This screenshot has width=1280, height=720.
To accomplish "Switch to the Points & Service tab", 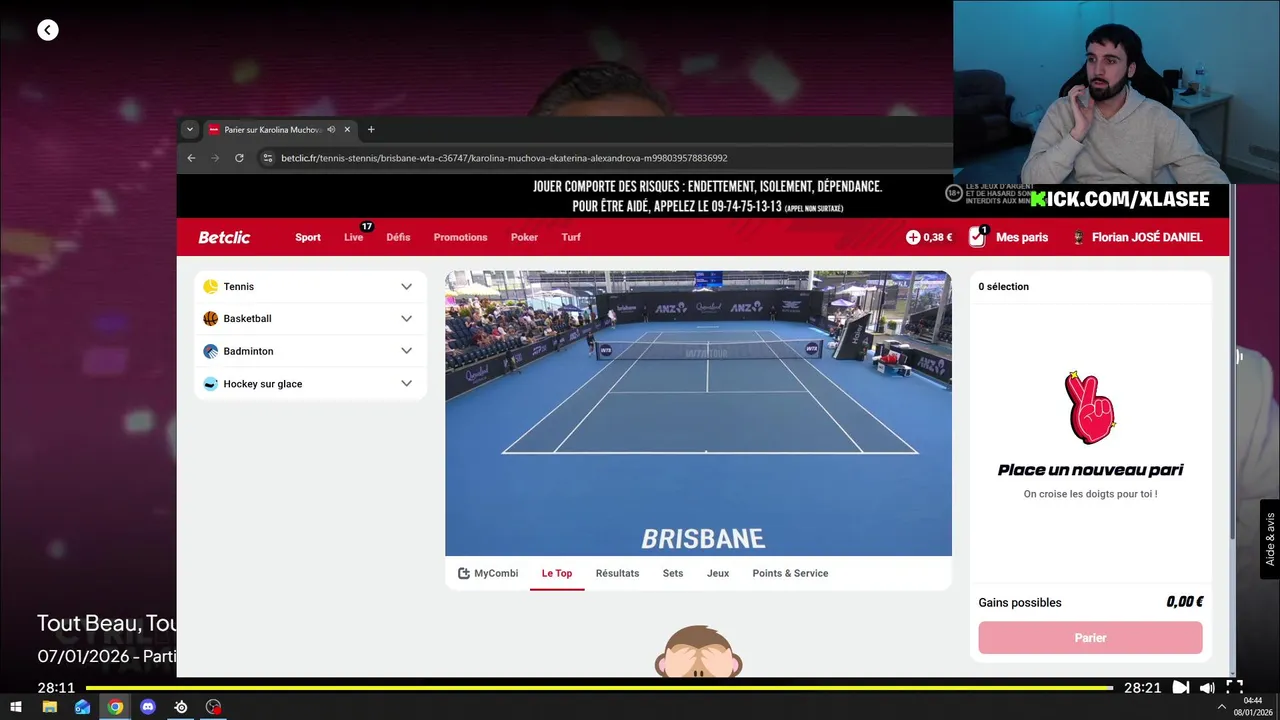I will coord(790,573).
